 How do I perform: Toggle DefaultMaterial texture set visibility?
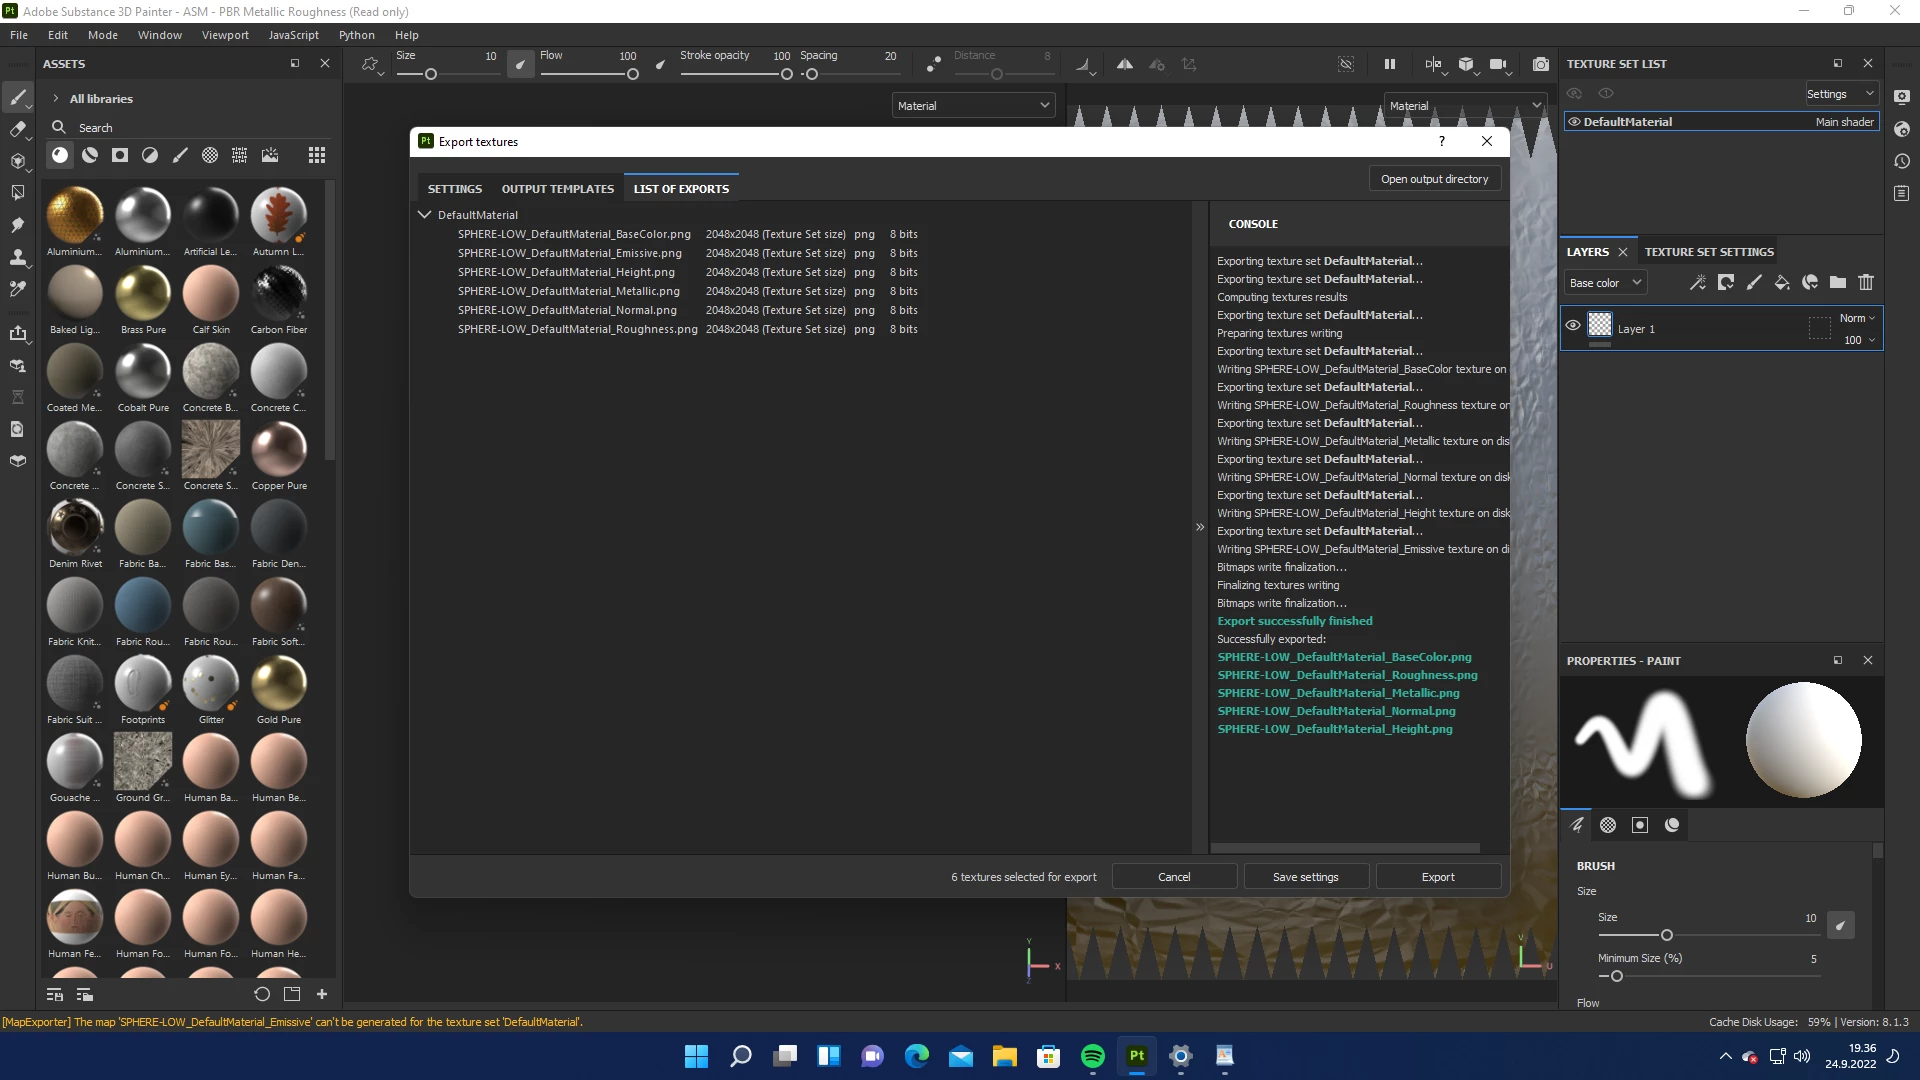(1574, 122)
